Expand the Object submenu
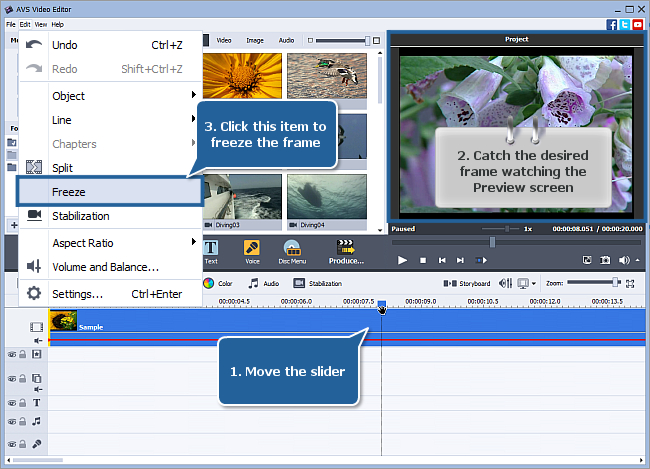The width and height of the screenshot is (650, 469). (x=110, y=96)
